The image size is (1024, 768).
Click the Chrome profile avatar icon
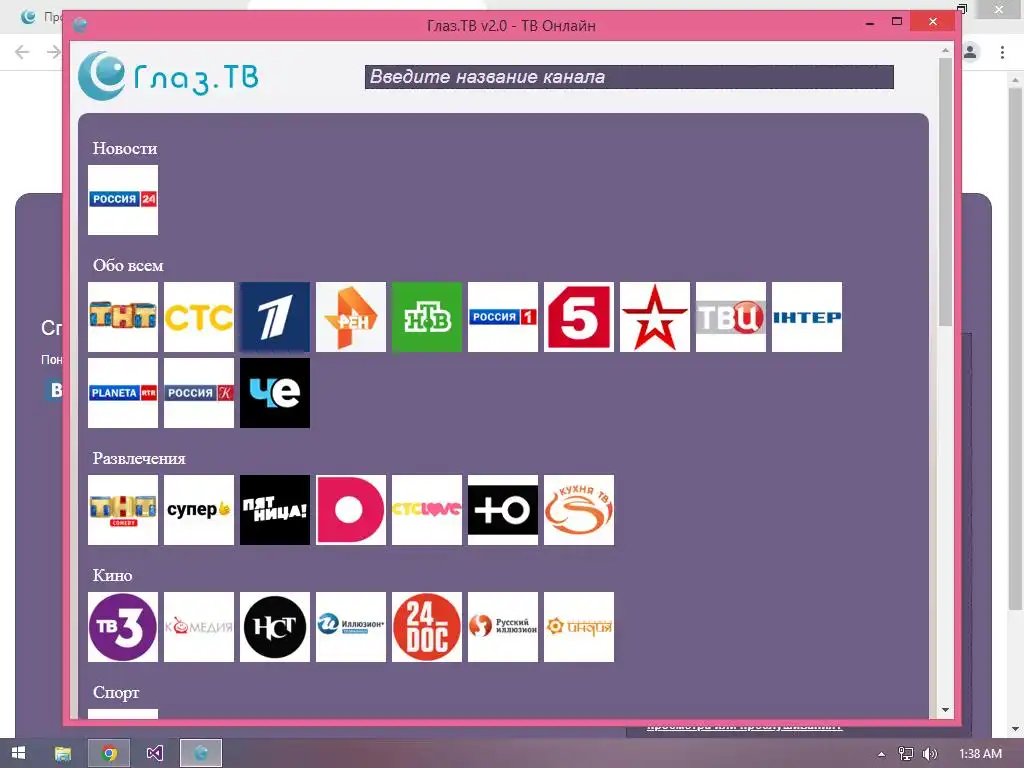click(x=970, y=52)
